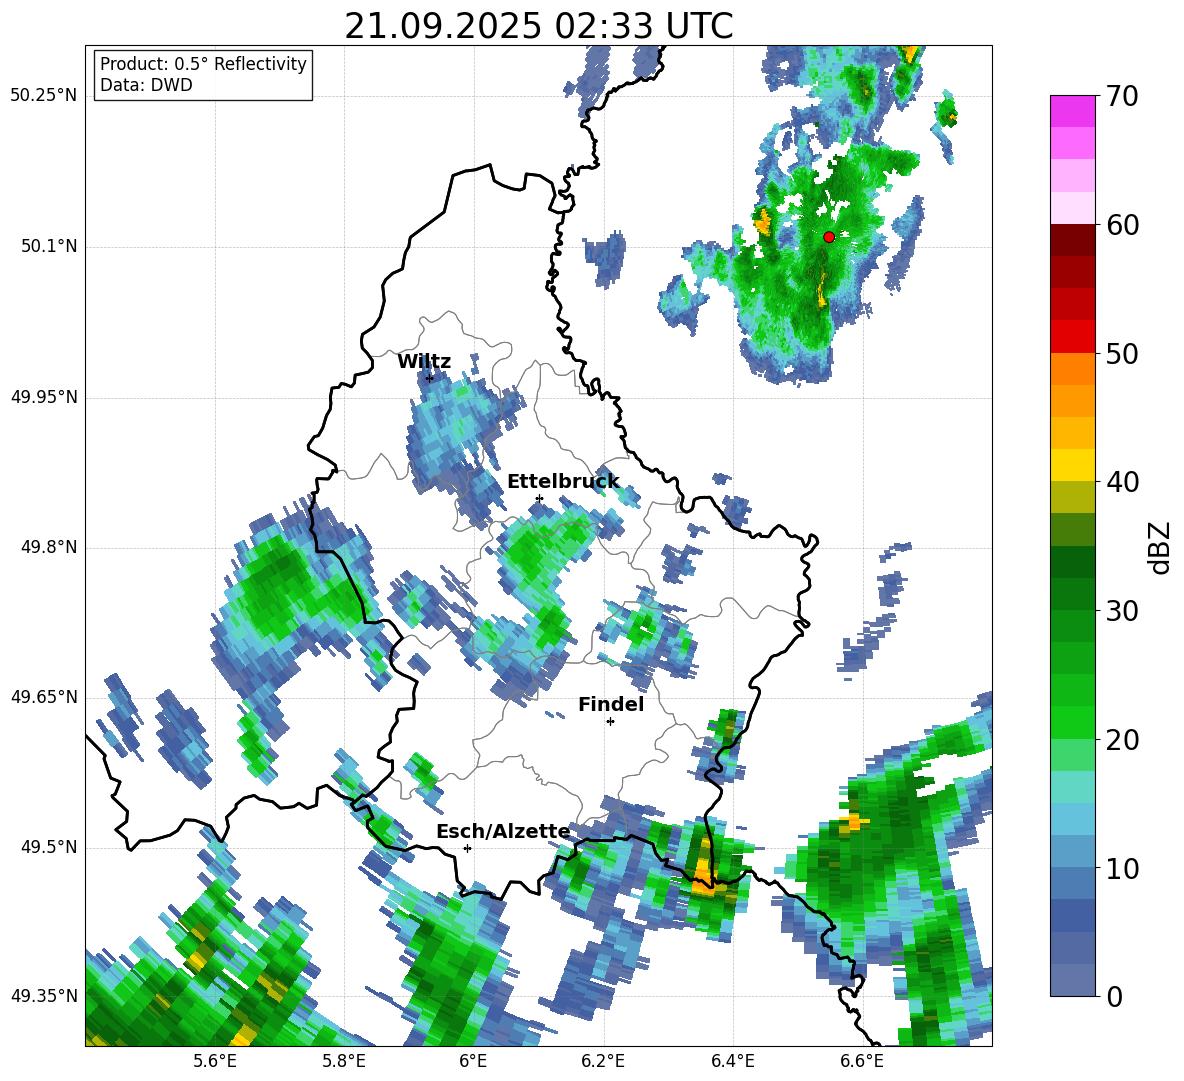
Task: Click the 'Product: 0.5° Reflectivity' text
Action: click(x=203, y=64)
